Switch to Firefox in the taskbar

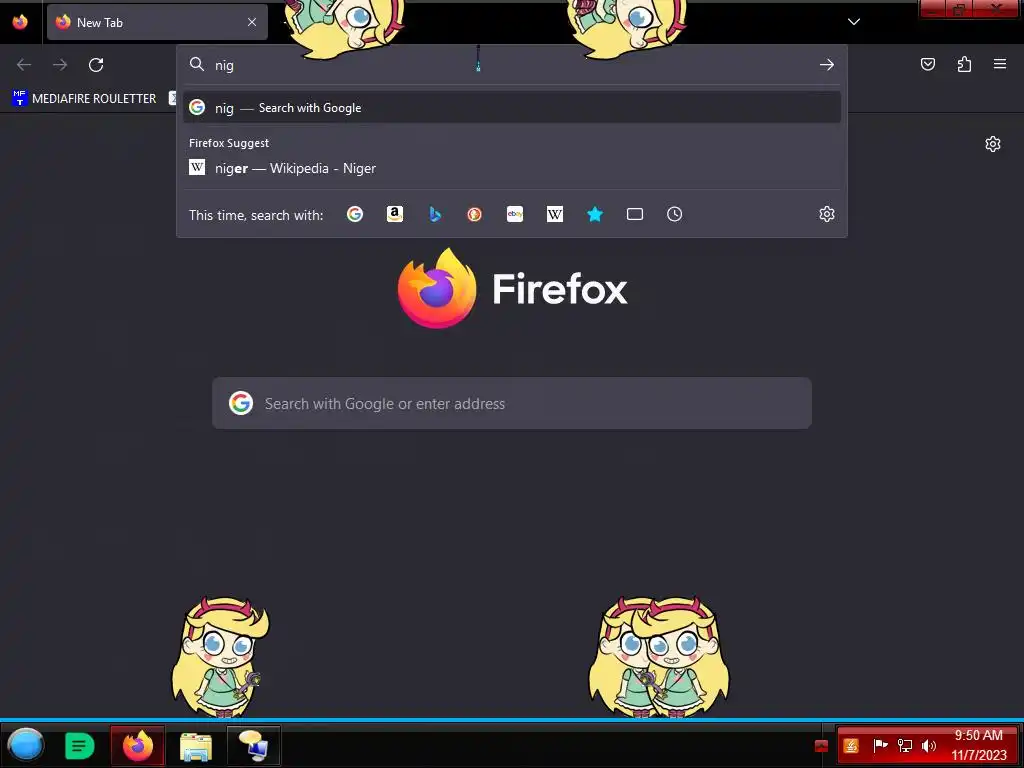138,745
